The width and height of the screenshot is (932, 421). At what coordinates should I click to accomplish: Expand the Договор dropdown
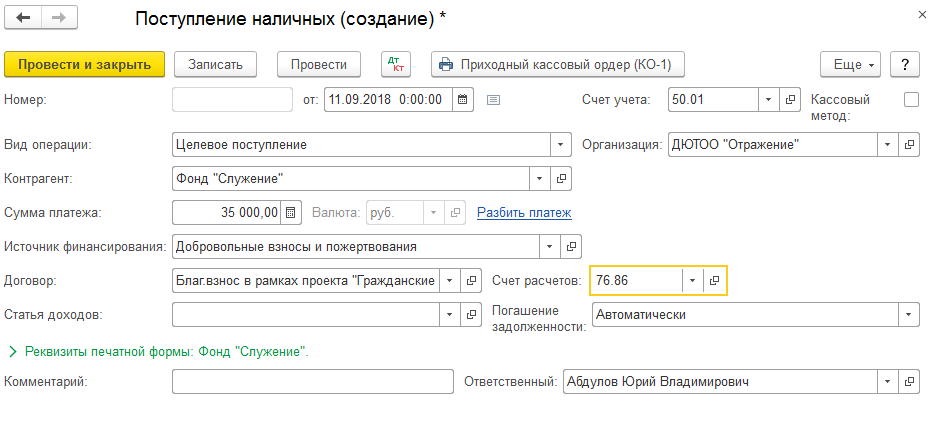tap(450, 281)
